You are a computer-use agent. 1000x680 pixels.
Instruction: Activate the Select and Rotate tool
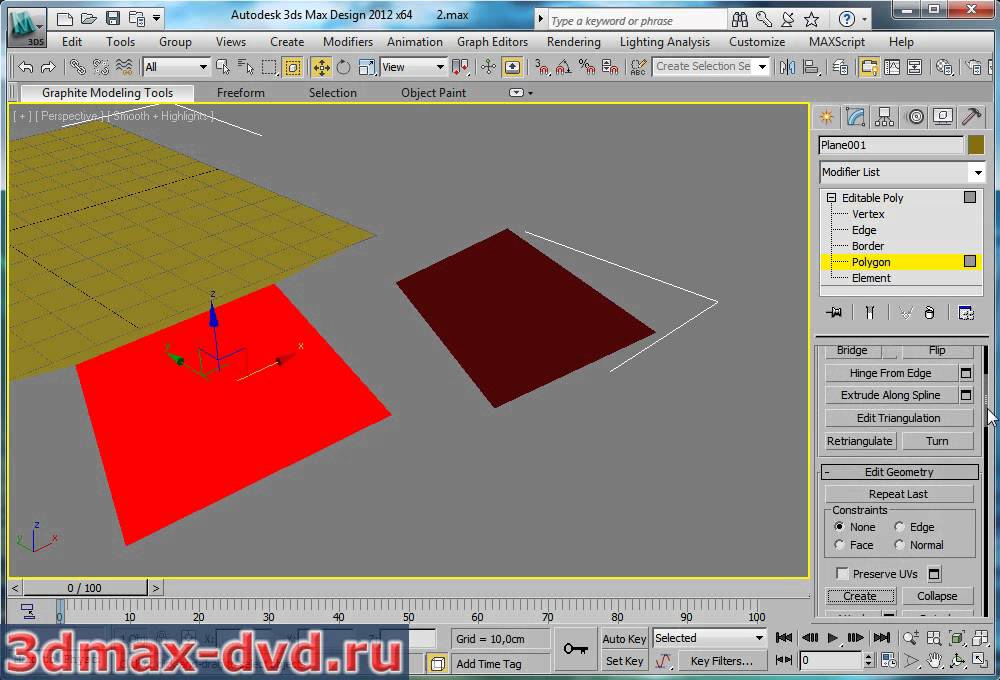click(x=344, y=66)
